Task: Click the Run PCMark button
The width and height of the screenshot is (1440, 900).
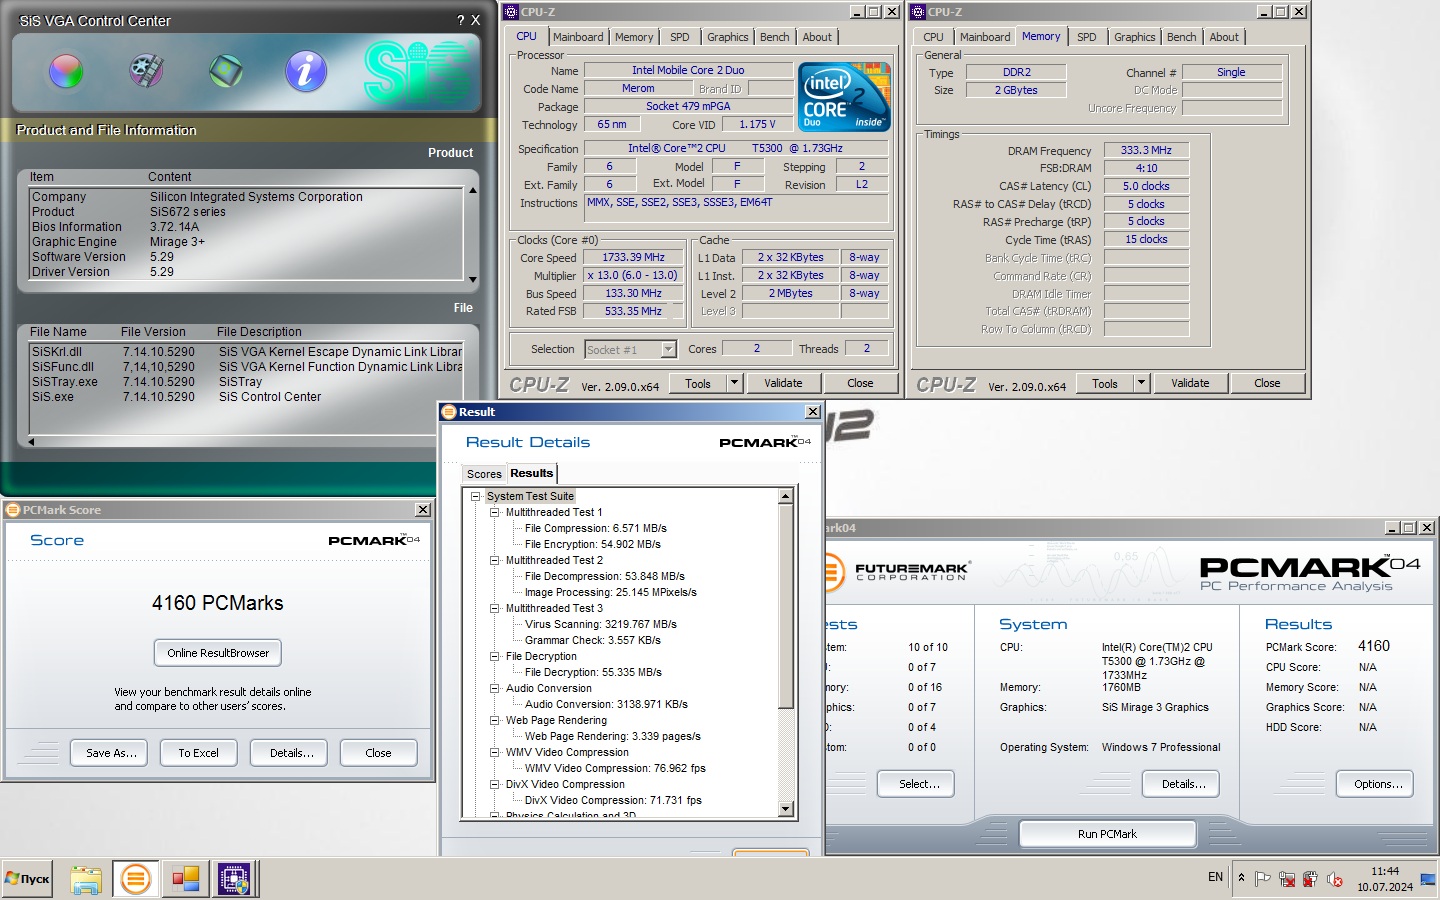Action: click(1107, 834)
